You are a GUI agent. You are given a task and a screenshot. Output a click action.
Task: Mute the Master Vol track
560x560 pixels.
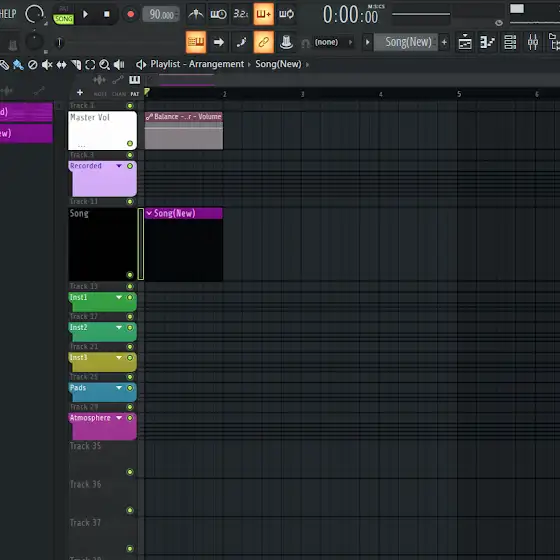pos(130,144)
